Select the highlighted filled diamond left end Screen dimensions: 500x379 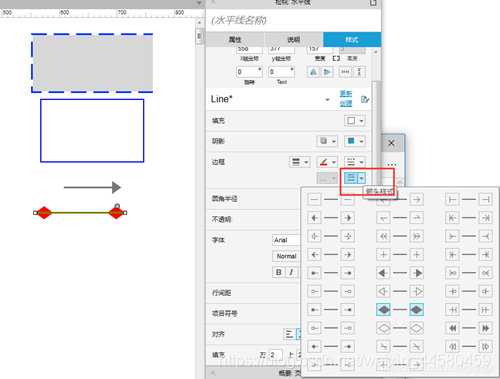tap(383, 310)
